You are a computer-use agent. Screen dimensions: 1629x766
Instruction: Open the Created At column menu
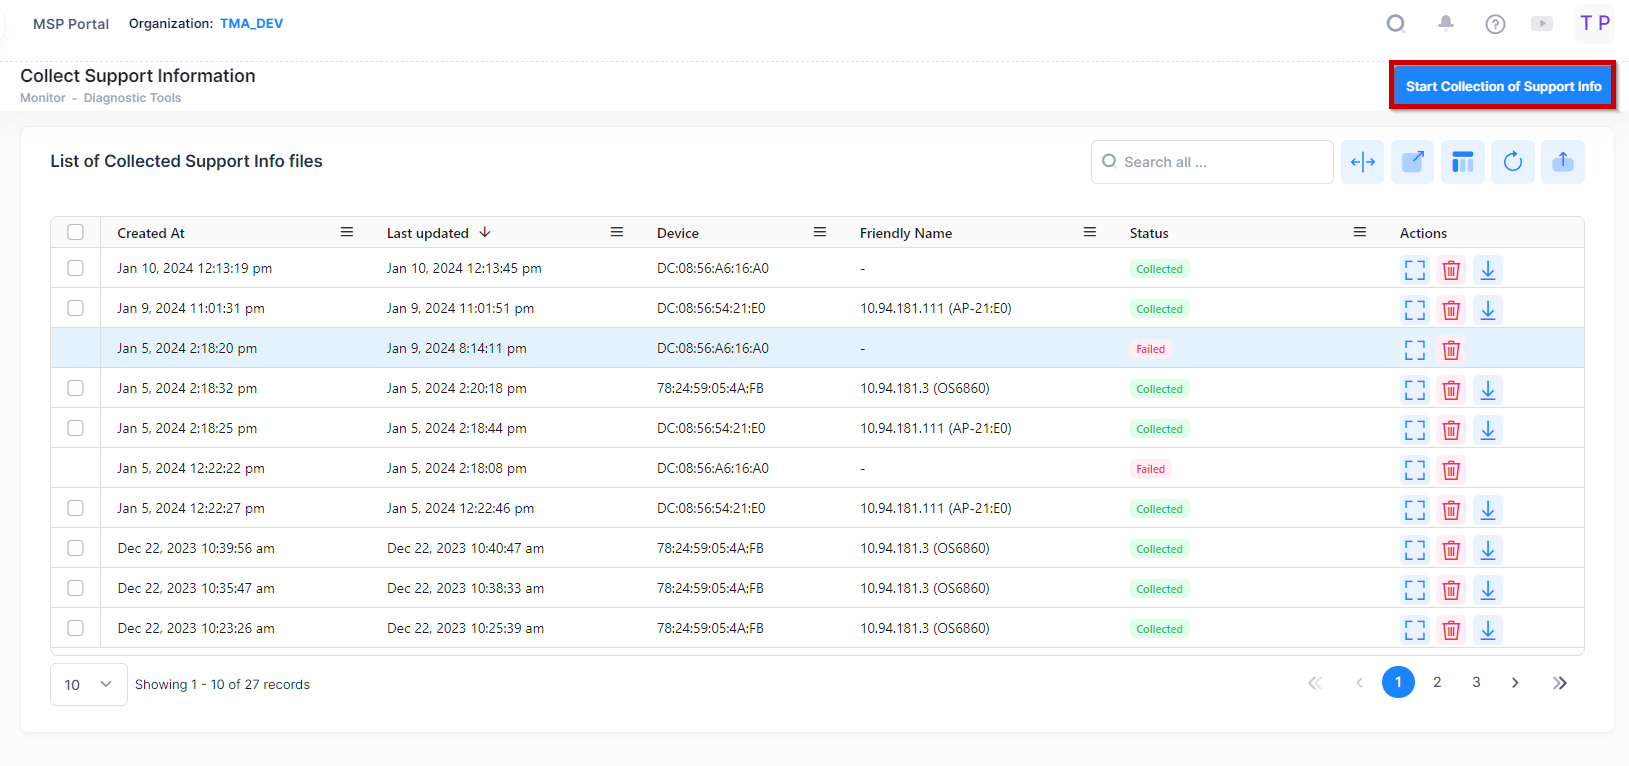(347, 232)
